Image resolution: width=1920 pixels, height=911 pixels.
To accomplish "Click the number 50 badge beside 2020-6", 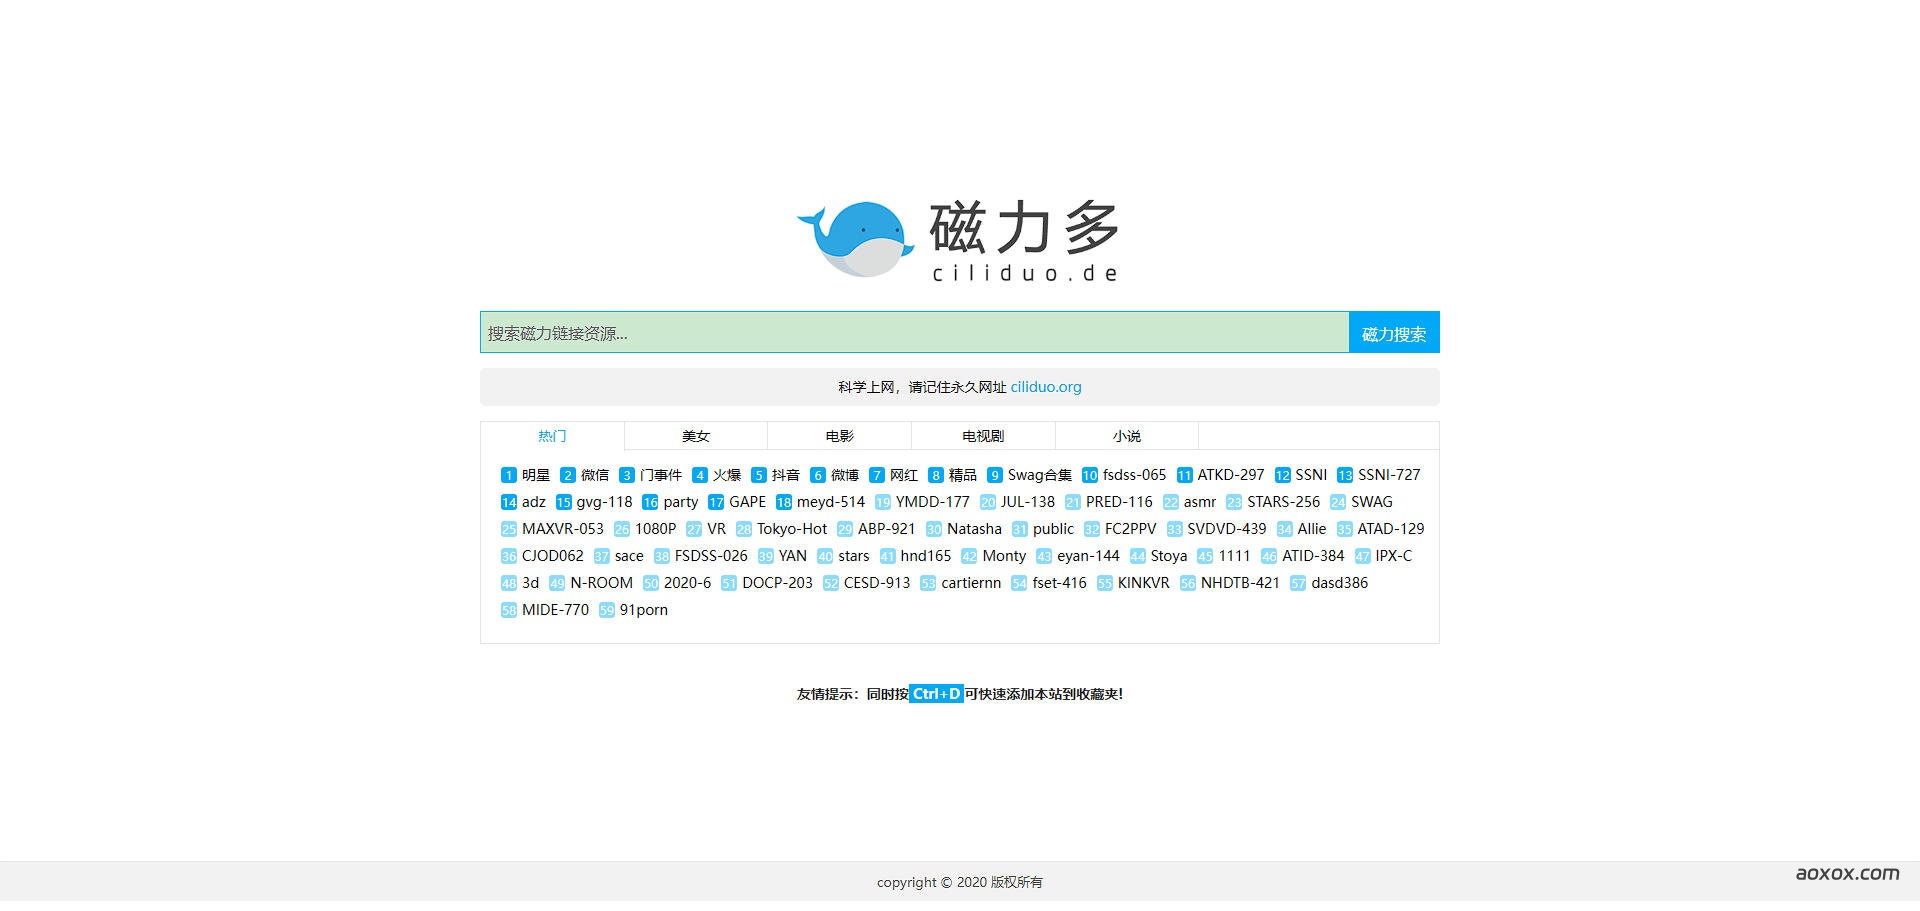I will click(x=650, y=583).
